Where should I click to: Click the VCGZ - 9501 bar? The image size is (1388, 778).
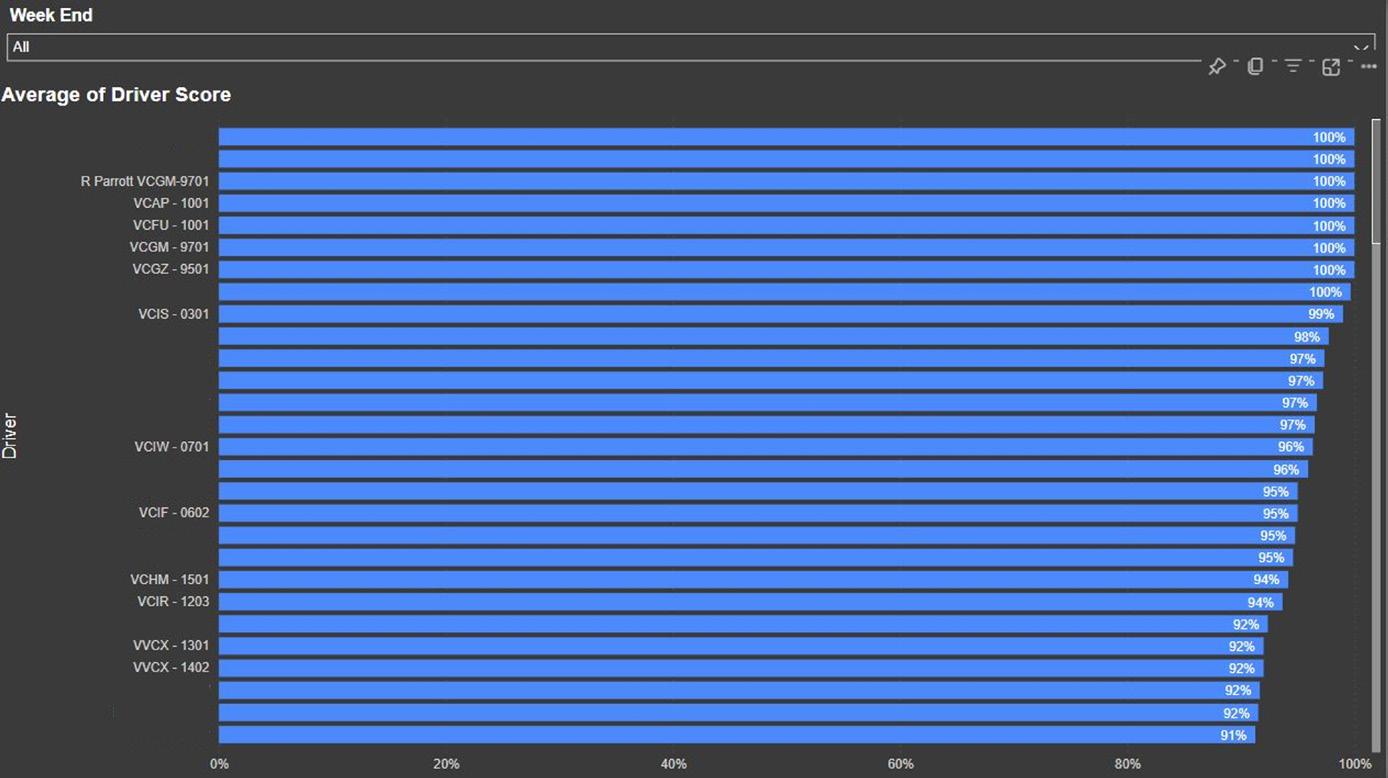pos(786,269)
